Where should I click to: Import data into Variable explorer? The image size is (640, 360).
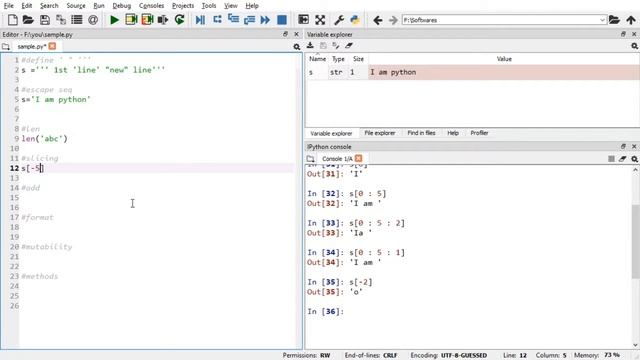[310, 46]
